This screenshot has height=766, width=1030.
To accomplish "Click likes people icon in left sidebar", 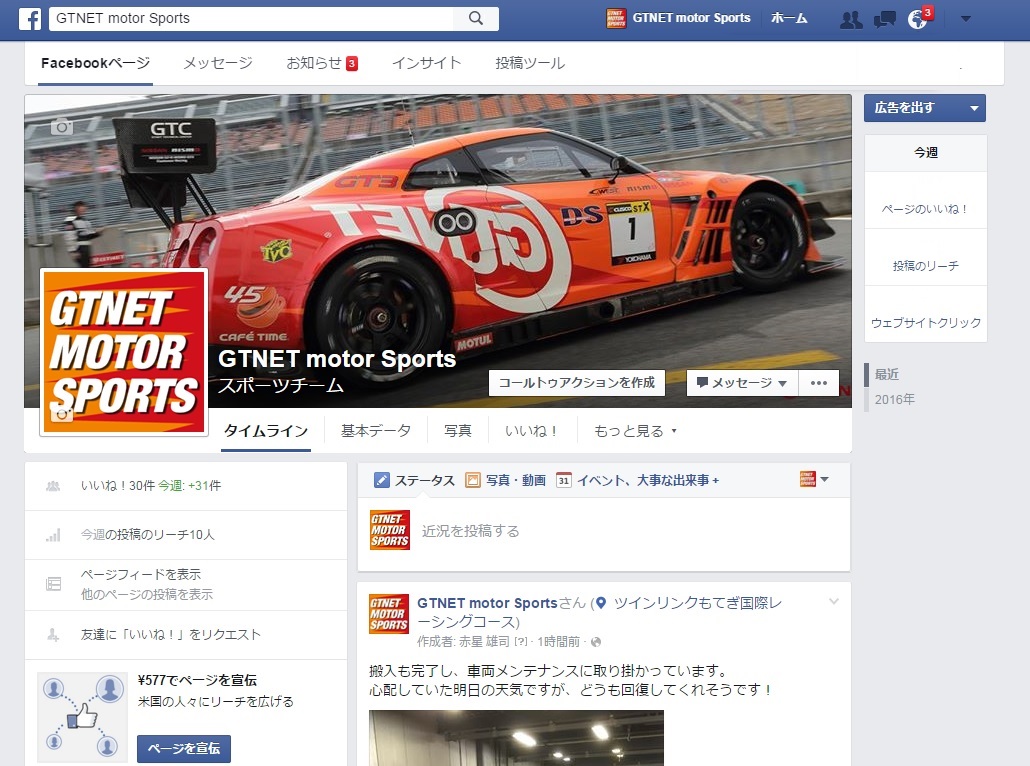I will tap(53, 486).
